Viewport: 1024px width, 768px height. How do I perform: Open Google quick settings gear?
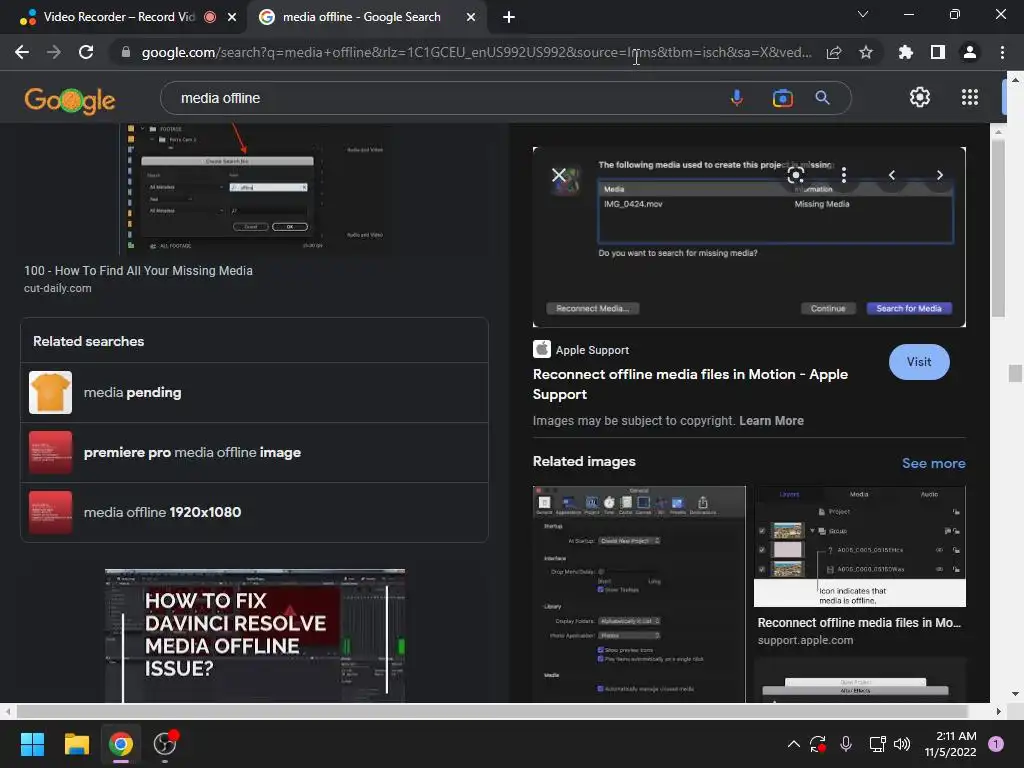click(920, 97)
